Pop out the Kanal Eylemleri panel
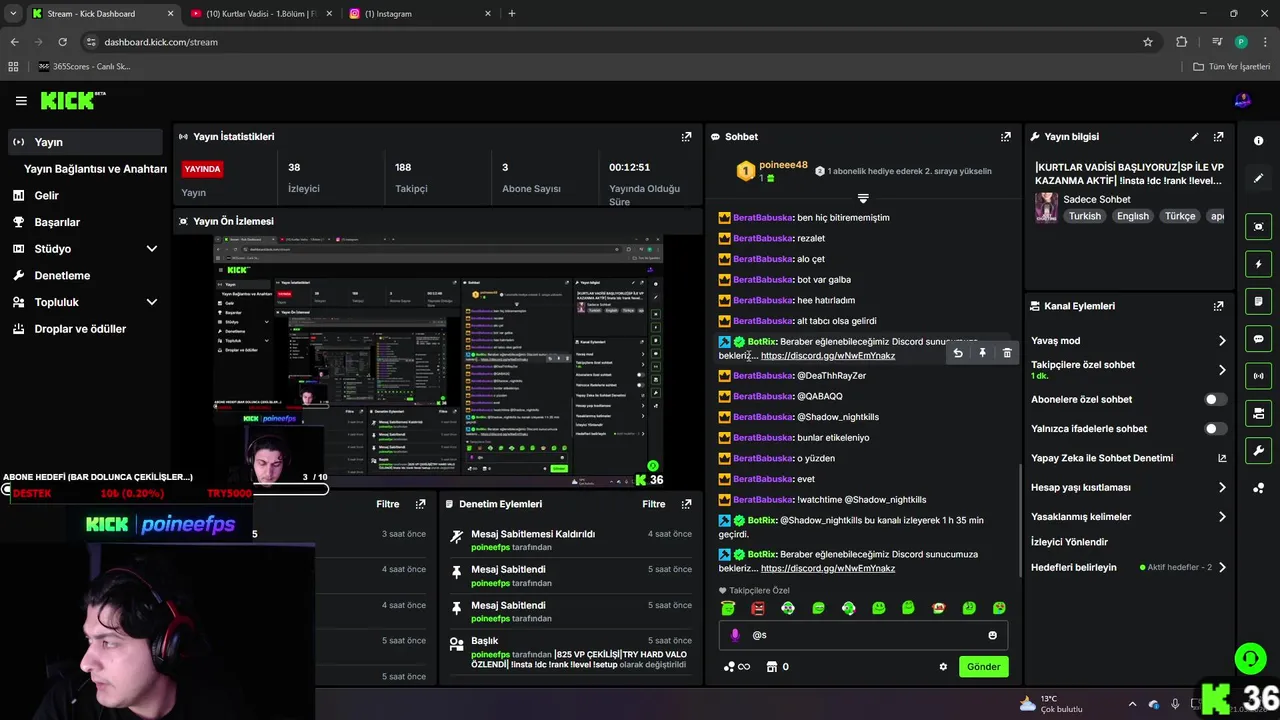Screen dimensions: 1280x720 pos(1218,306)
